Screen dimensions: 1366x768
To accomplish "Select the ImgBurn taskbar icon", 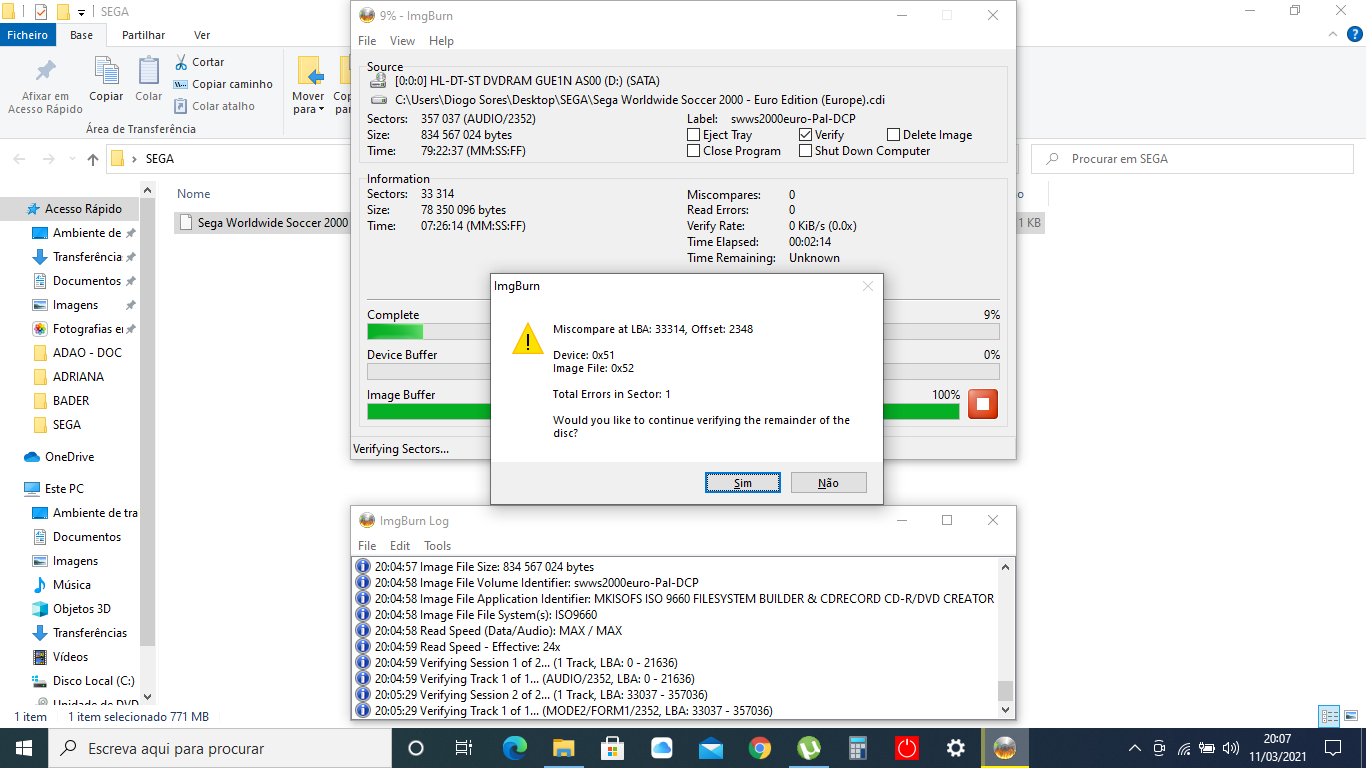I will click(1004, 748).
